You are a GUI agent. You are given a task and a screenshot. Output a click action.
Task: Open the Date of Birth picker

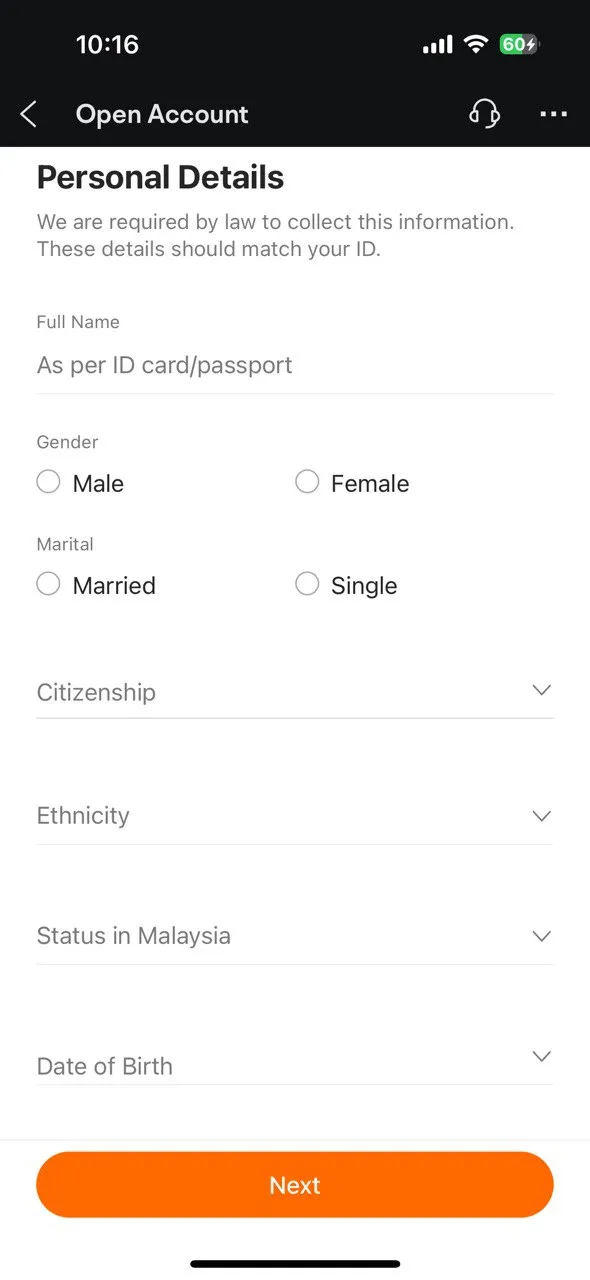pos(295,1064)
